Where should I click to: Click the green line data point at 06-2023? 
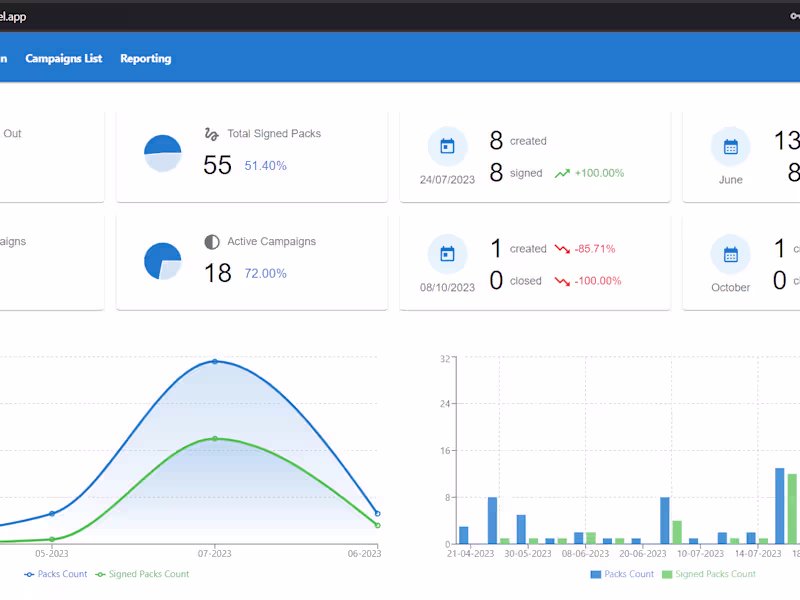(378, 525)
